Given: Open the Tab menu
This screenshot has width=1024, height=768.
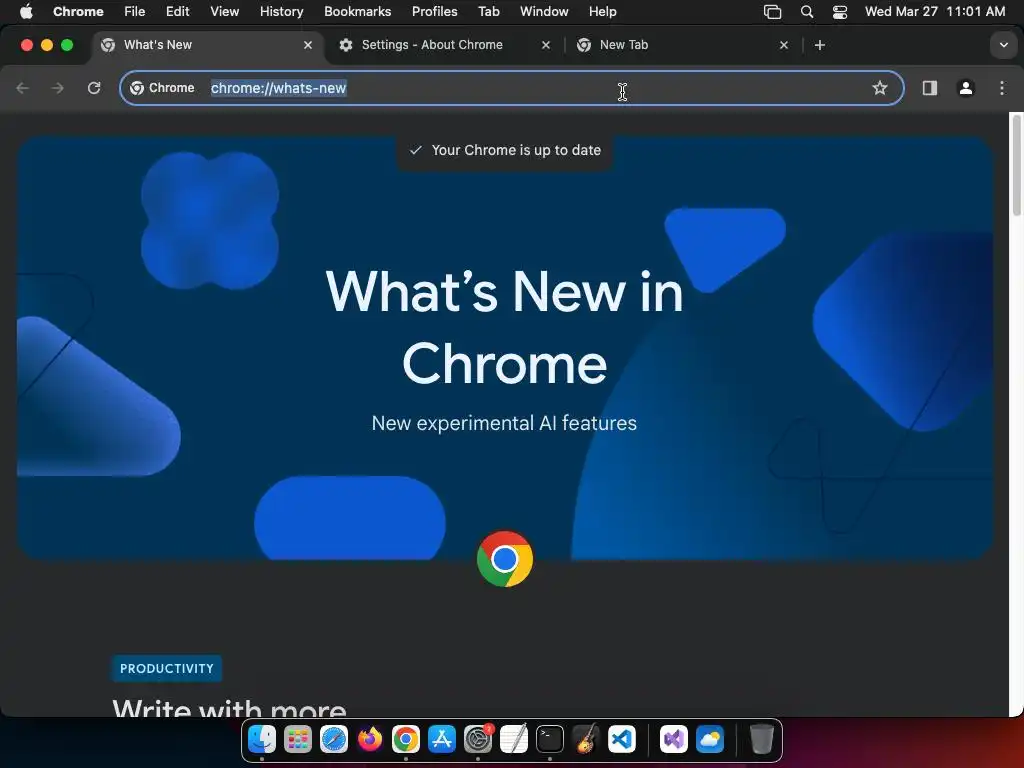Looking at the screenshot, I should click(488, 12).
